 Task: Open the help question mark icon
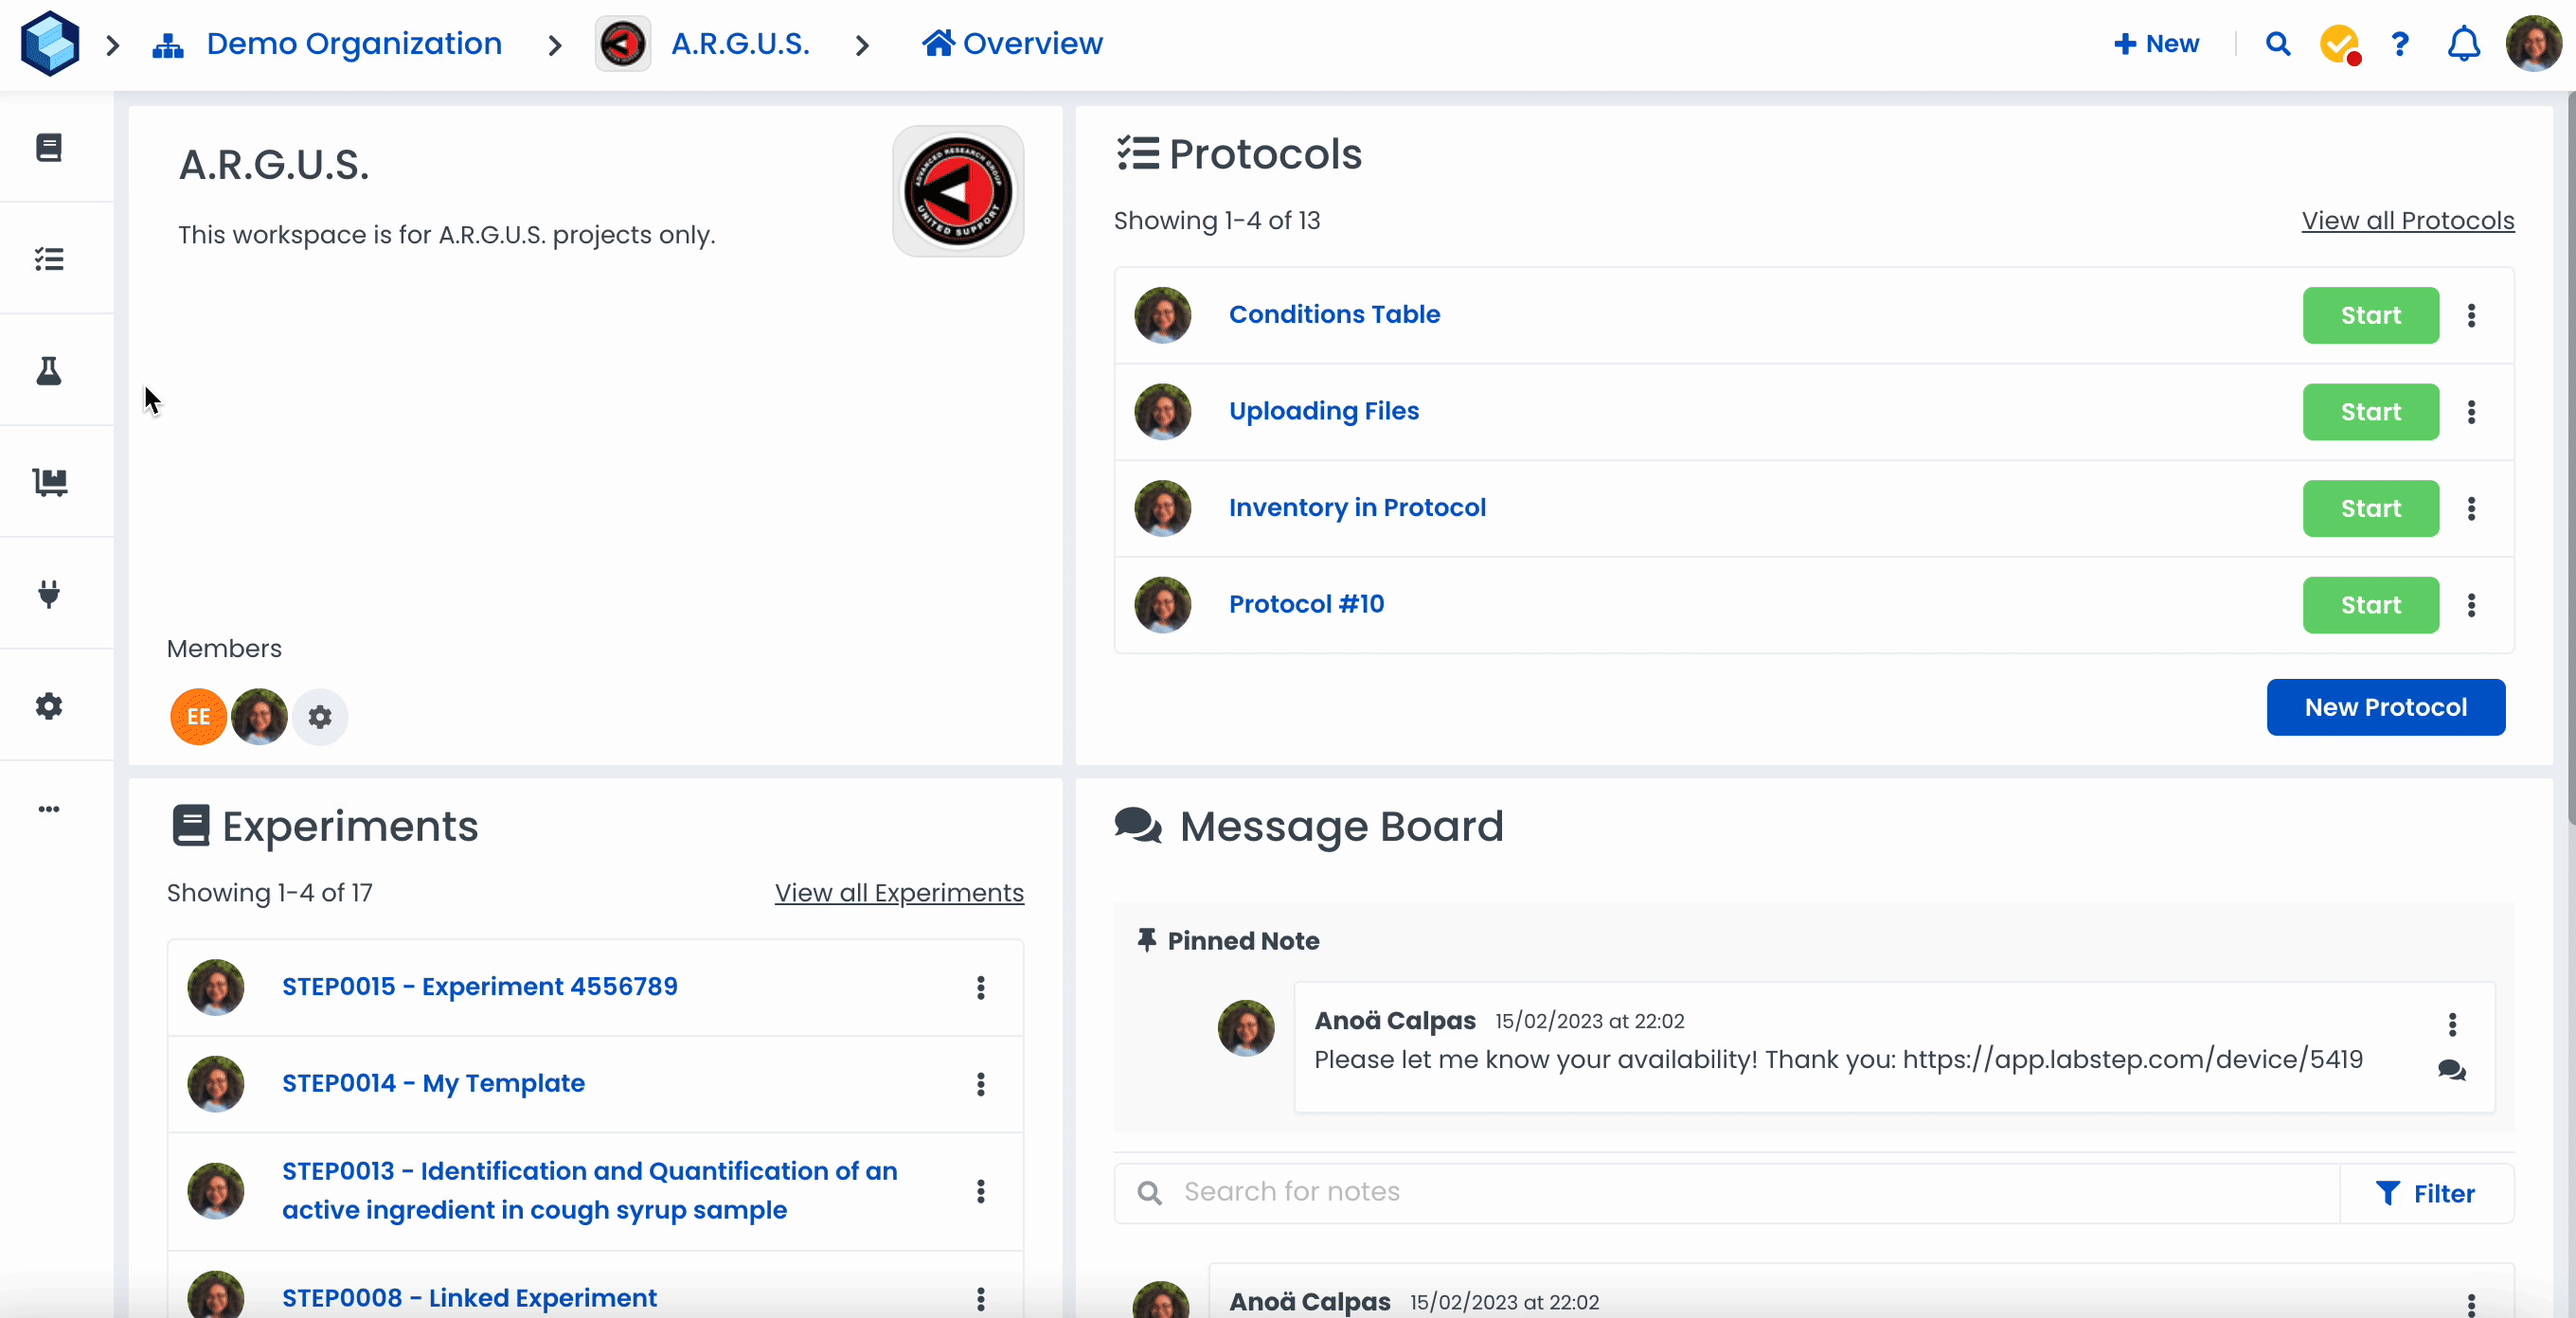(2399, 44)
